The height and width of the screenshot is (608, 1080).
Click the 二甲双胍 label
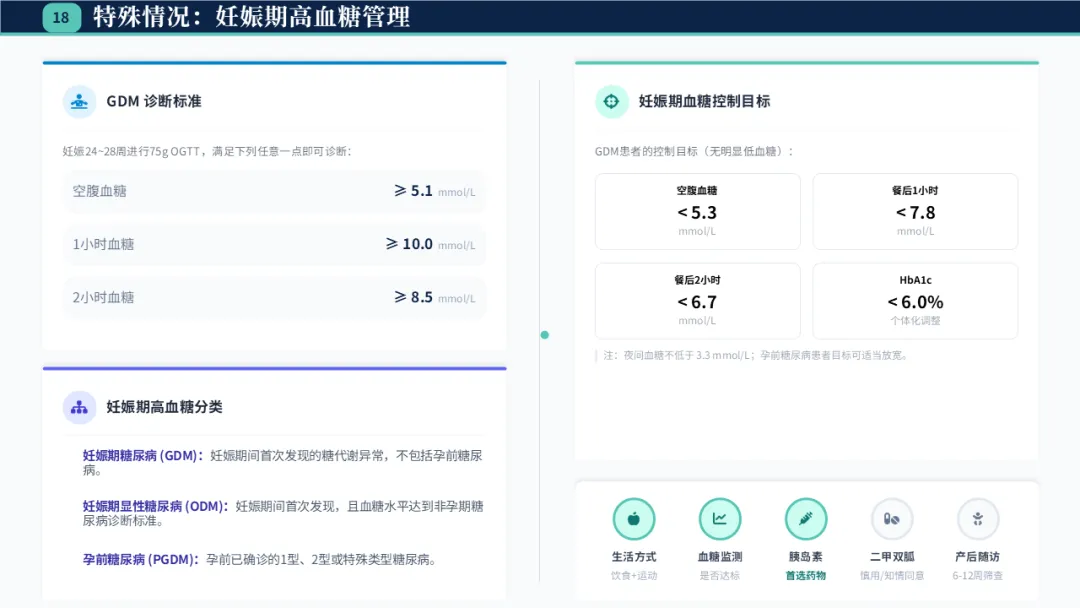[892, 557]
